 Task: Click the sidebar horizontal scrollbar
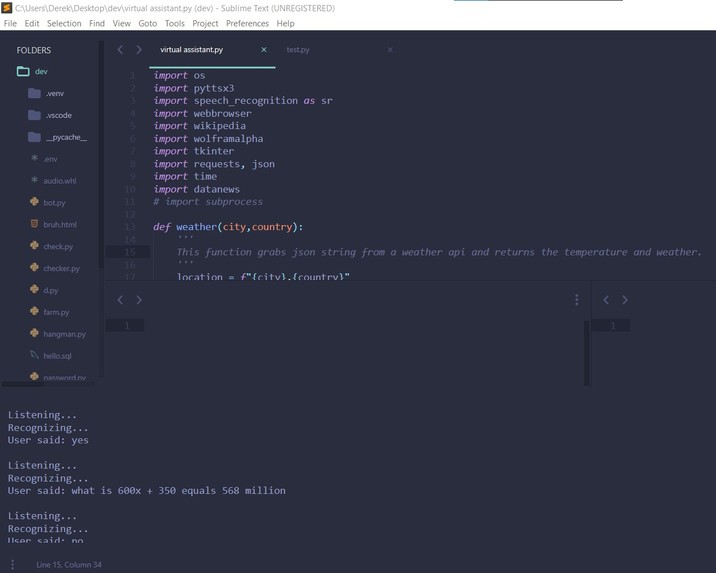23,384
